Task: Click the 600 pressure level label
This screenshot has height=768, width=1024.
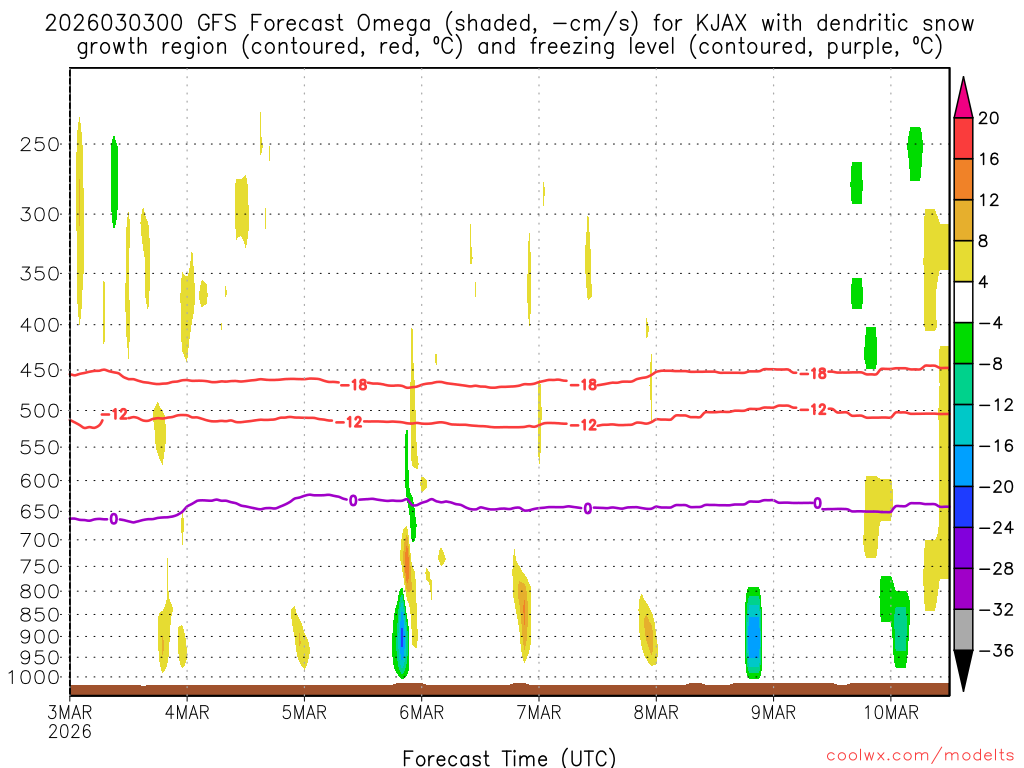Action: (40, 481)
